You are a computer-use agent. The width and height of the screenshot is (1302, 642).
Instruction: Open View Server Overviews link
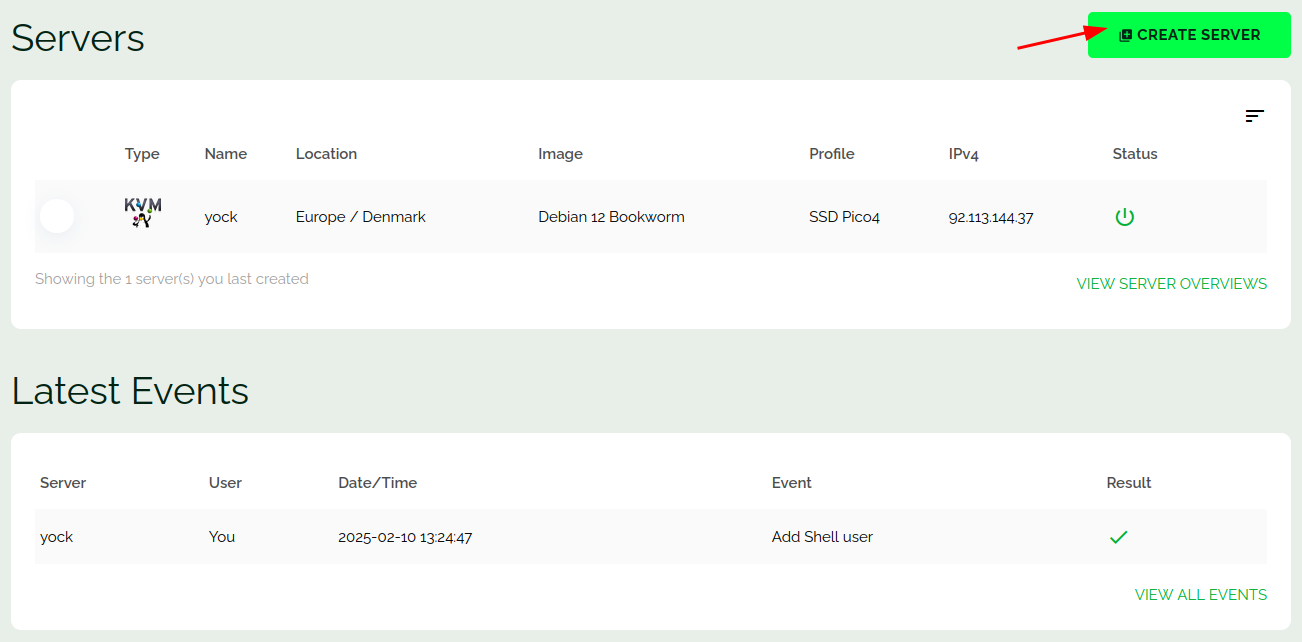(1171, 284)
